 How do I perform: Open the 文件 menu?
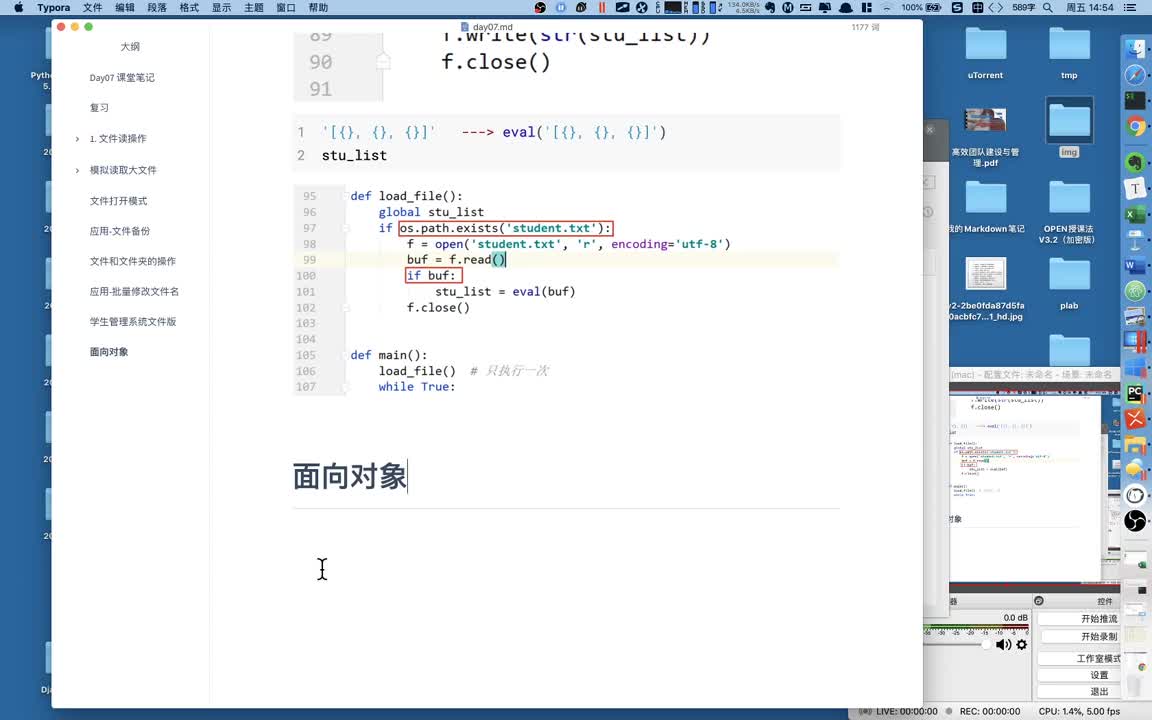click(x=93, y=7)
